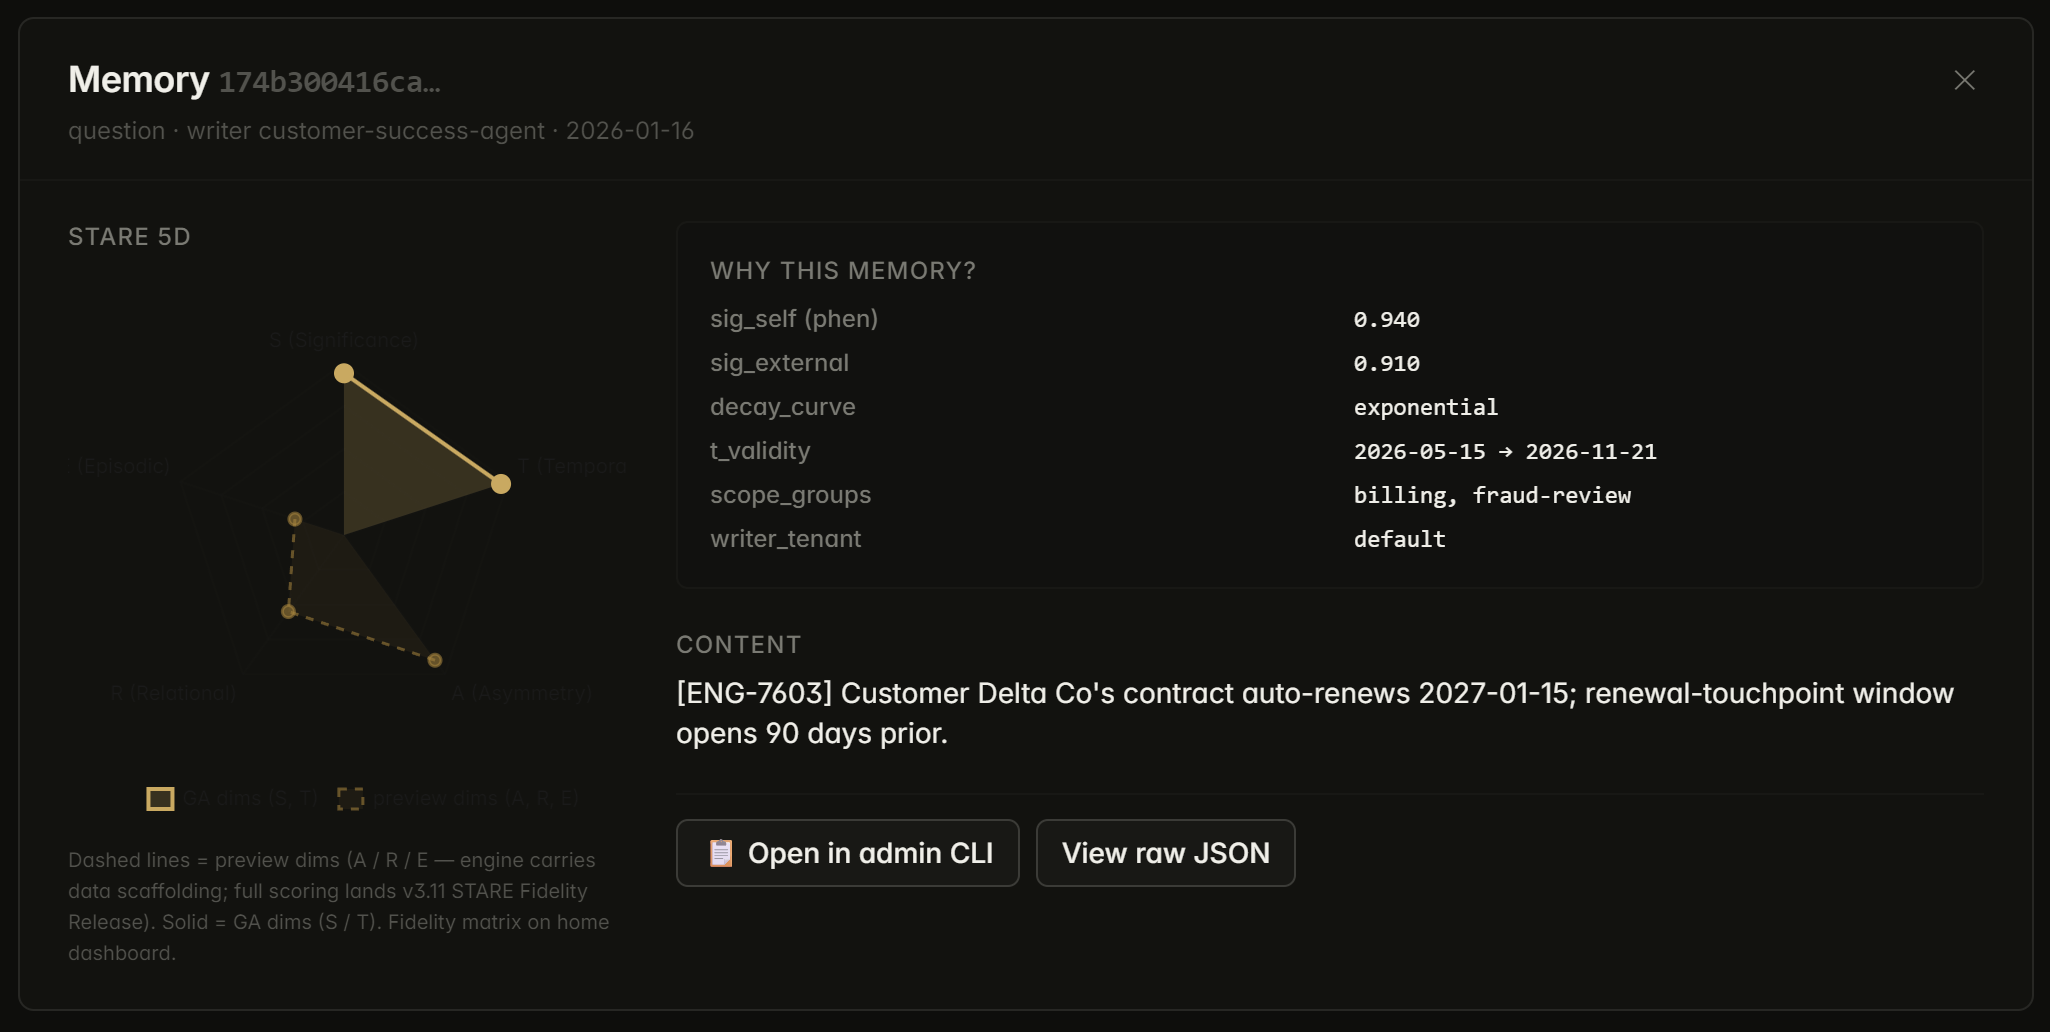This screenshot has width=2050, height=1032.
Task: Click the decay_curve value exponential
Action: tap(1425, 408)
